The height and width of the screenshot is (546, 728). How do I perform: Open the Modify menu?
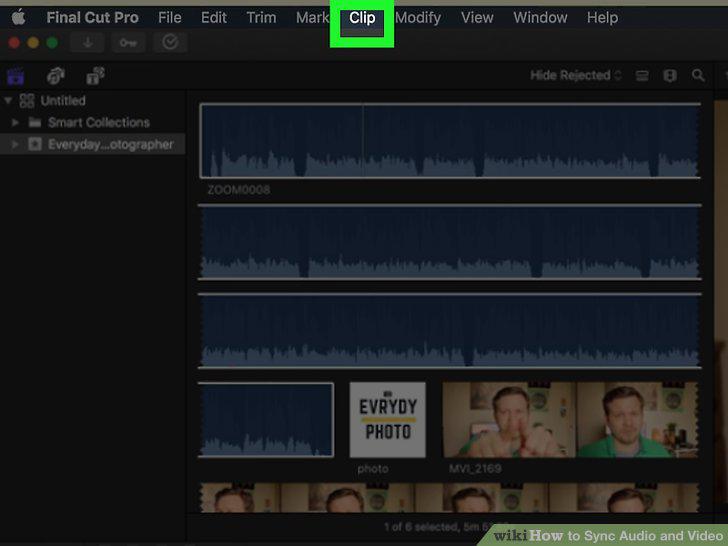418,18
